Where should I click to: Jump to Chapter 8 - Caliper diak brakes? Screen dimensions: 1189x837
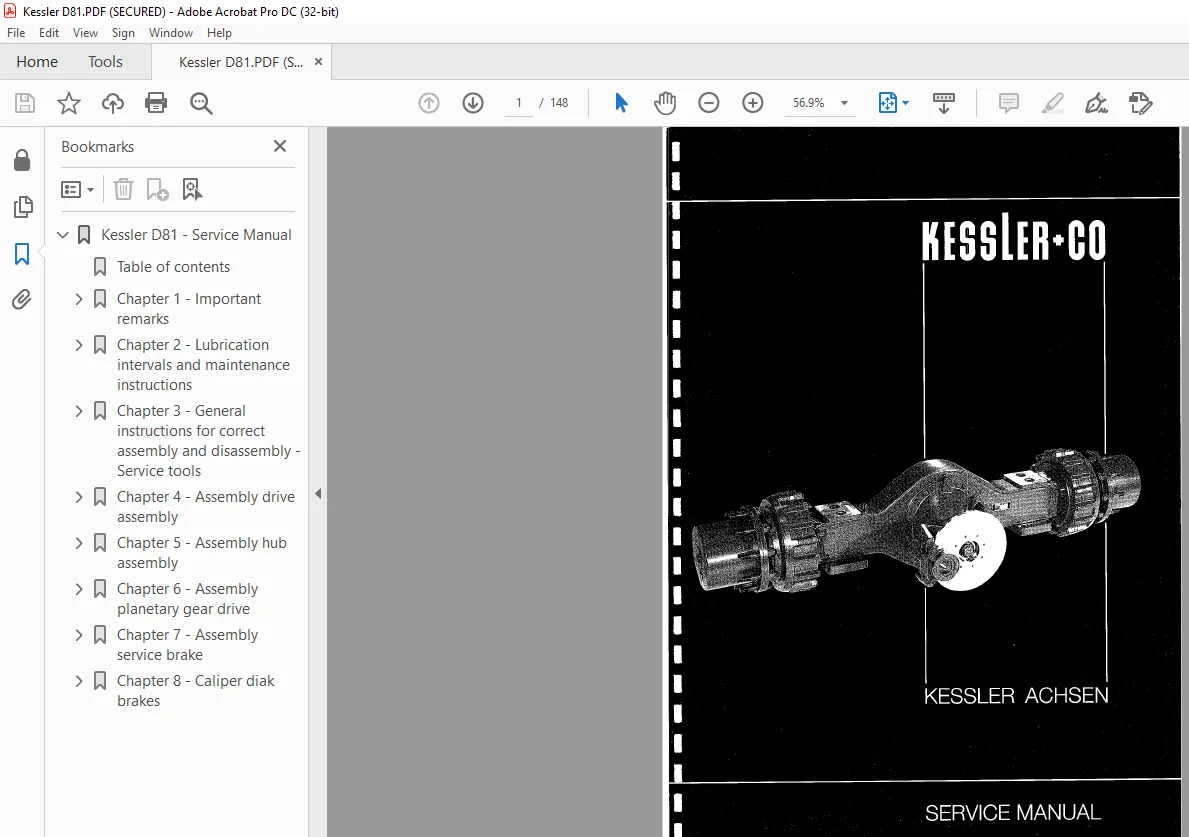coord(196,691)
